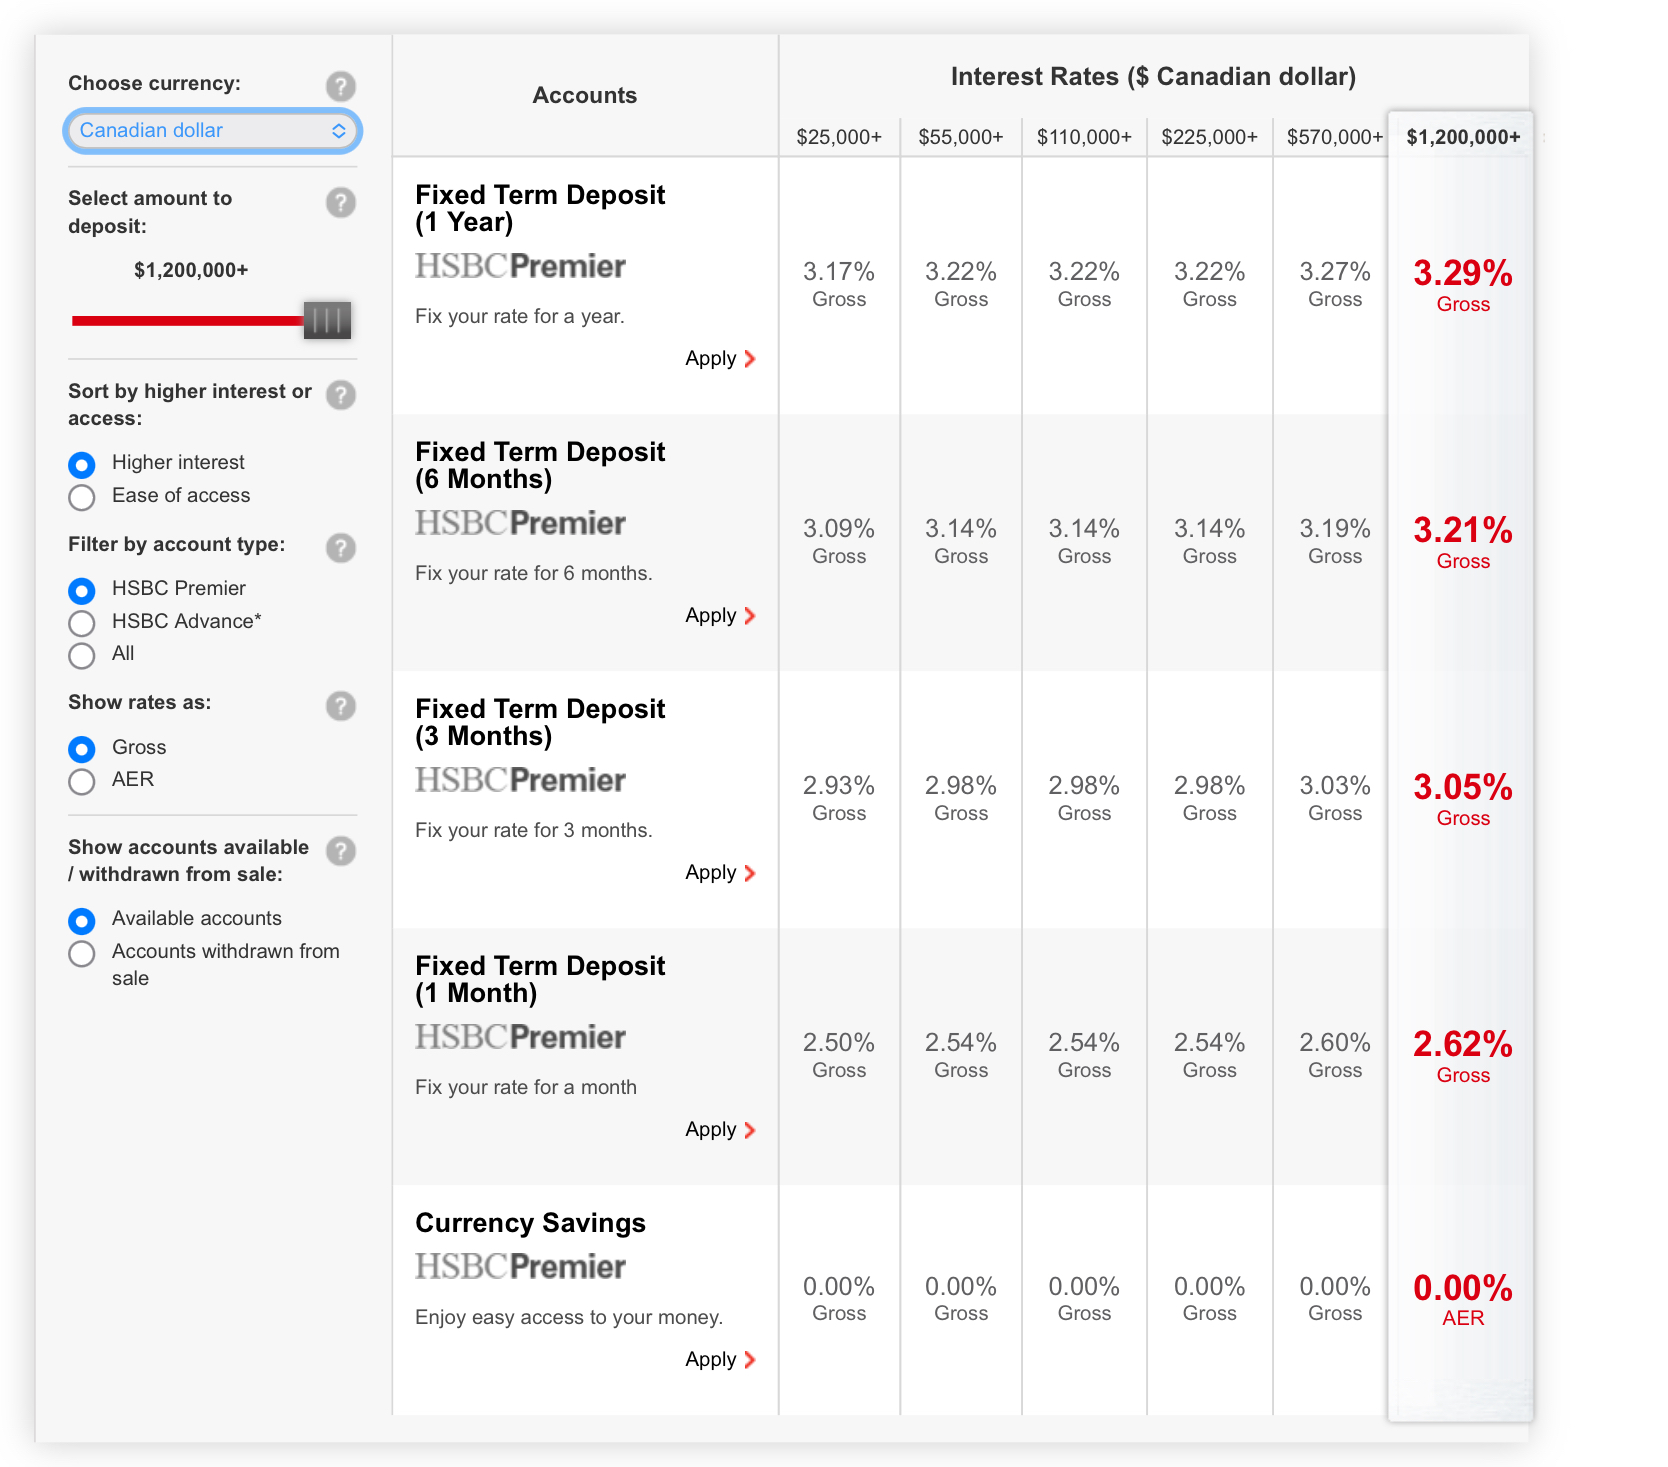Click 3.03% Gross rate cell
The image size is (1668, 1467).
tap(1335, 798)
